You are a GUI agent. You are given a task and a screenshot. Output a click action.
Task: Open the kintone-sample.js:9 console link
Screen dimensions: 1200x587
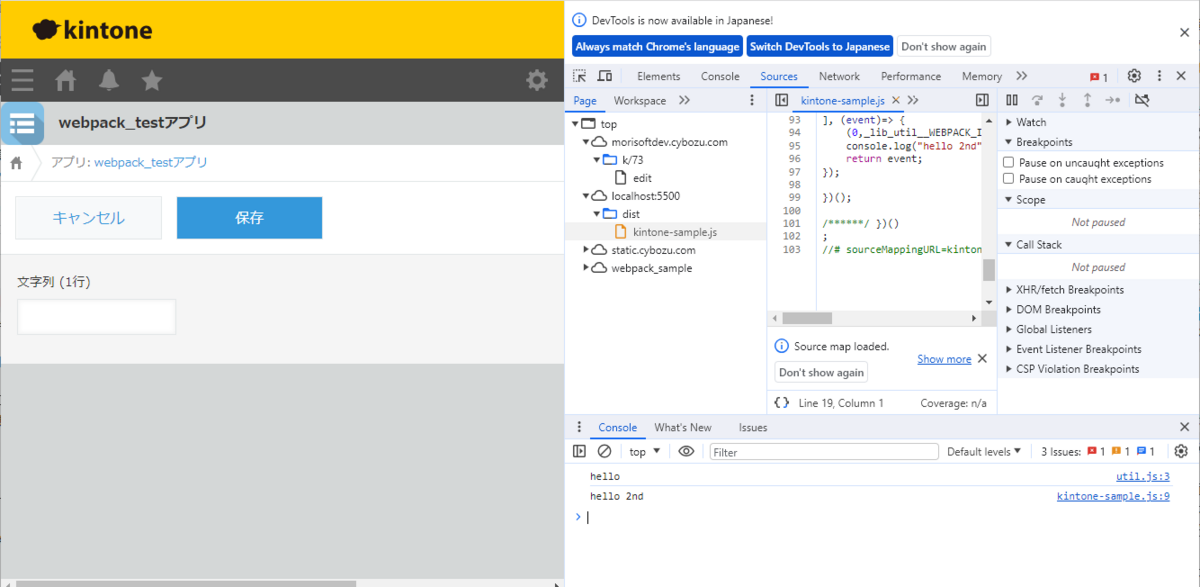(1113, 496)
